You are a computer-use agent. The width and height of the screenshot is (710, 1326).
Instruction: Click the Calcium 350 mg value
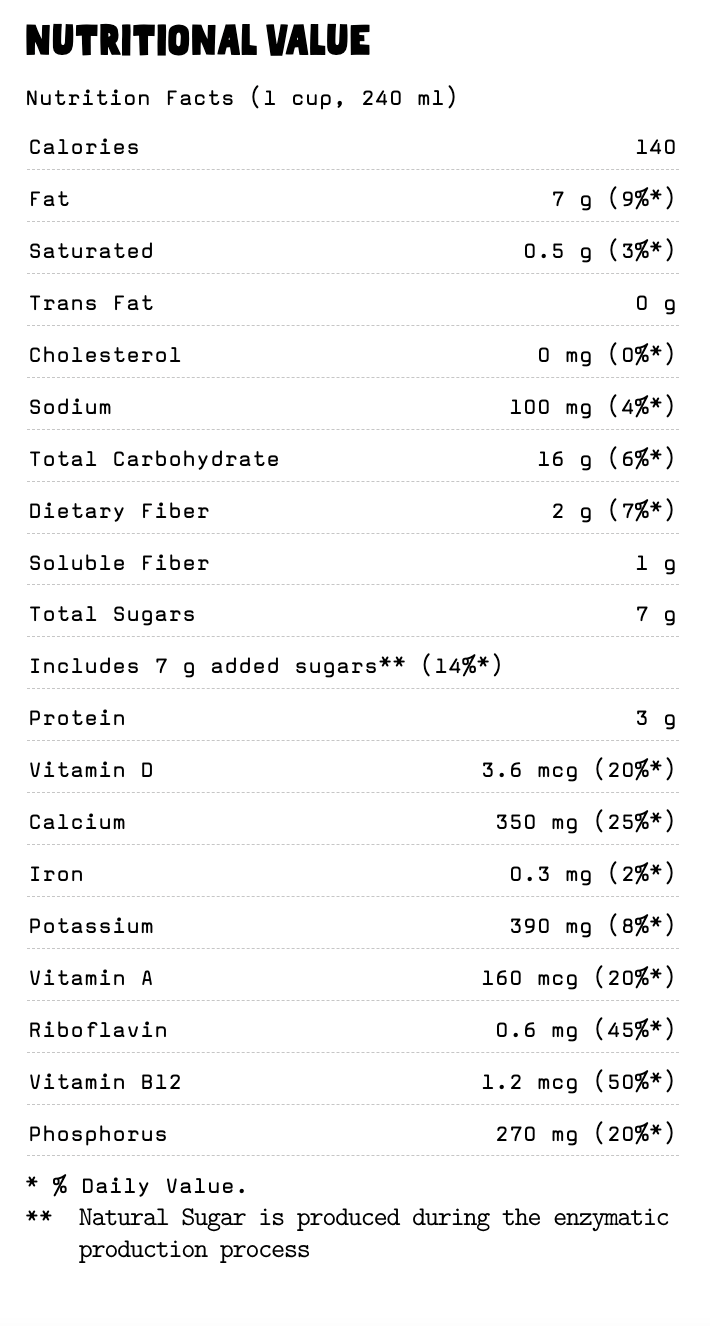[x=585, y=823]
